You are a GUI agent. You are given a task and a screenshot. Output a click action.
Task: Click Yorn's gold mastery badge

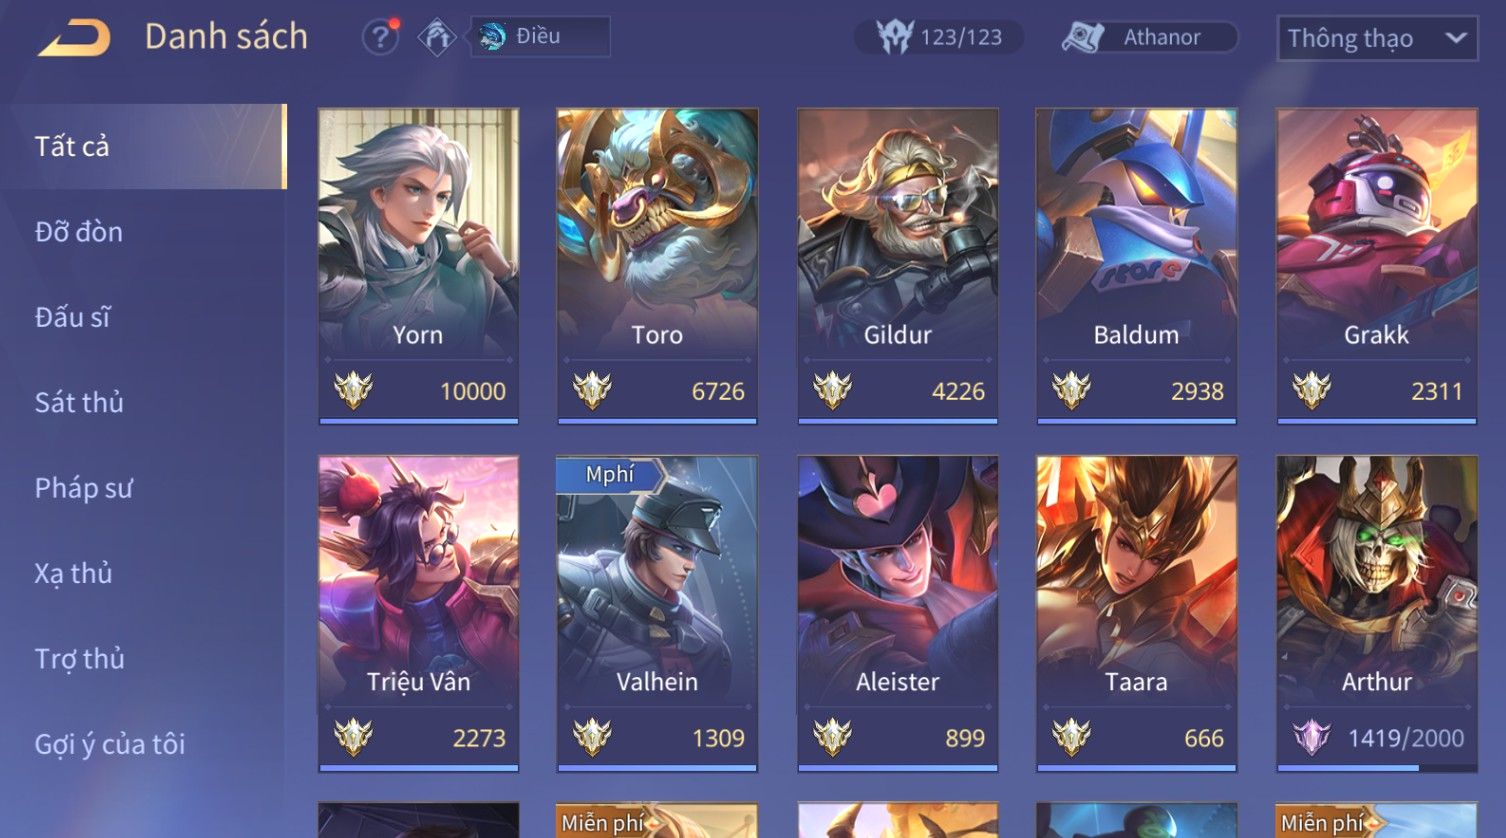[x=353, y=390]
